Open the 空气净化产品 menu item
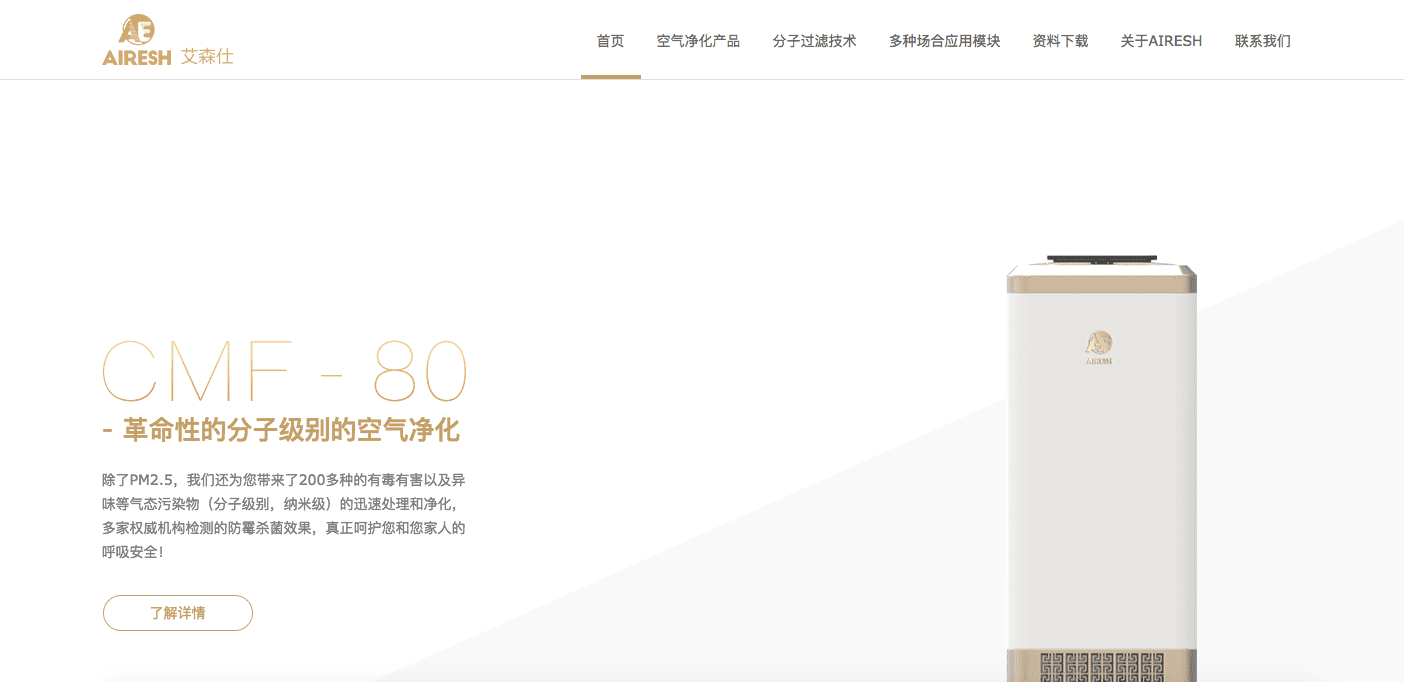This screenshot has width=1404, height=682. point(698,41)
